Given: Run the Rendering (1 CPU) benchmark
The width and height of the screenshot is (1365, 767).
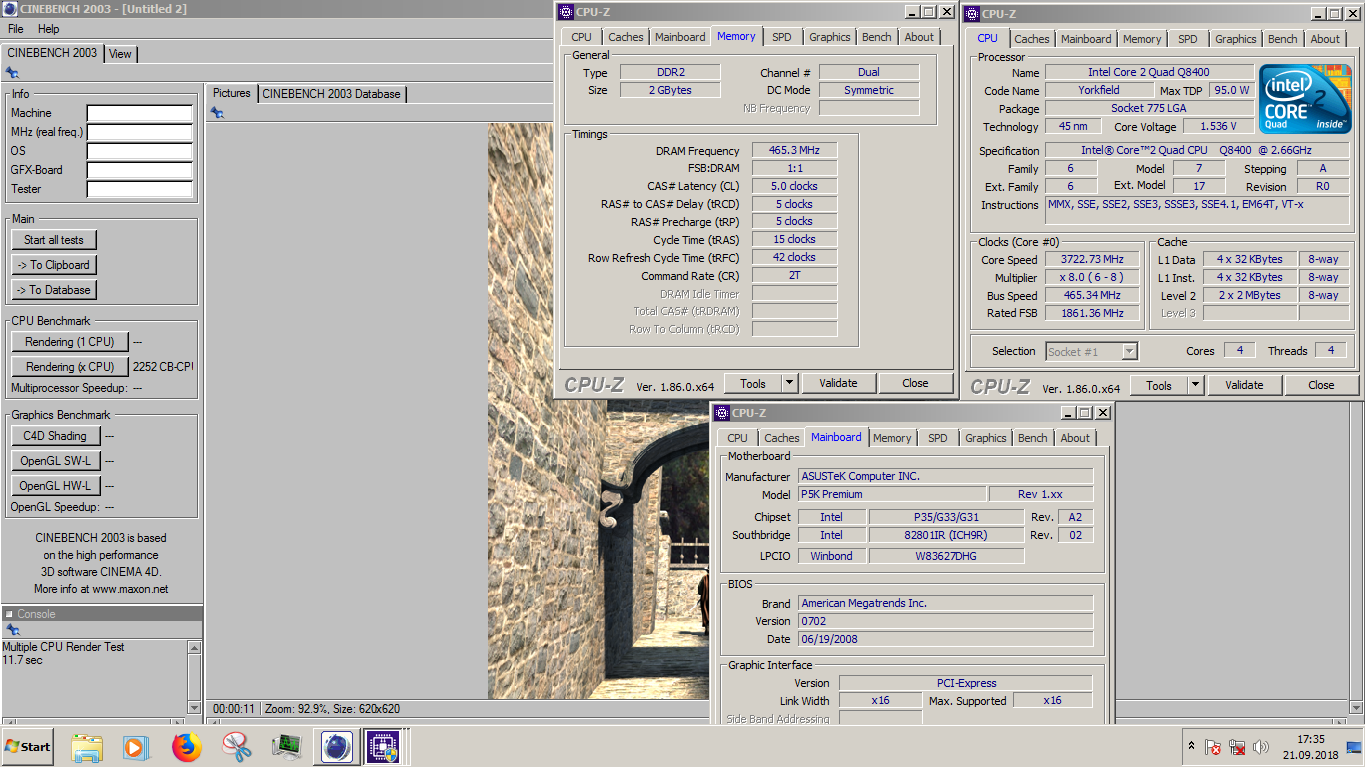Looking at the screenshot, I should coord(70,342).
